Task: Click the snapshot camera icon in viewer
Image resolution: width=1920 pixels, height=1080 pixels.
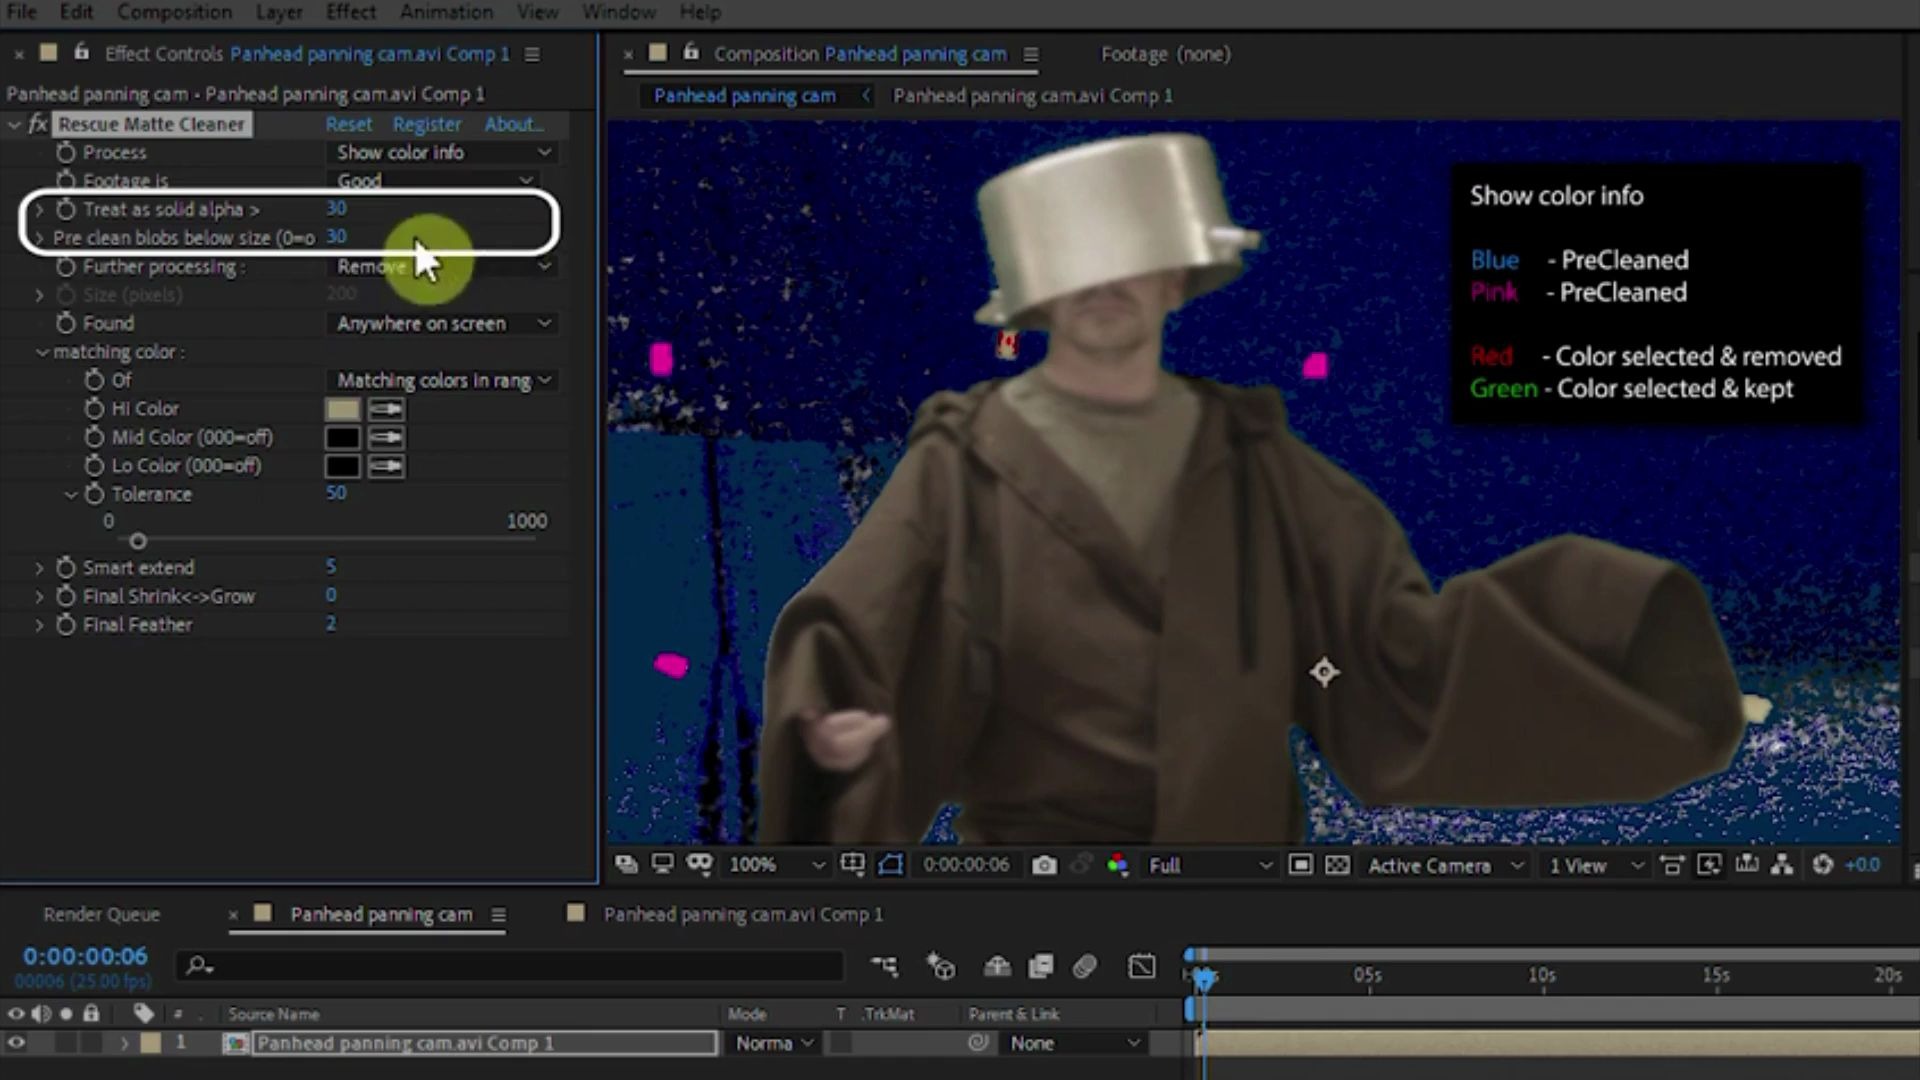Action: 1040,864
